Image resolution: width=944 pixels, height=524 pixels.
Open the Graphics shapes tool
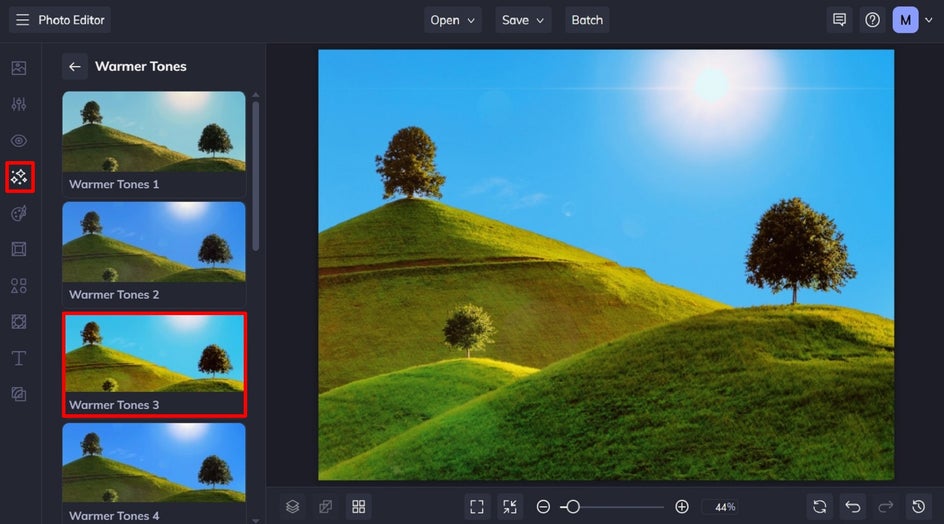[x=19, y=285]
